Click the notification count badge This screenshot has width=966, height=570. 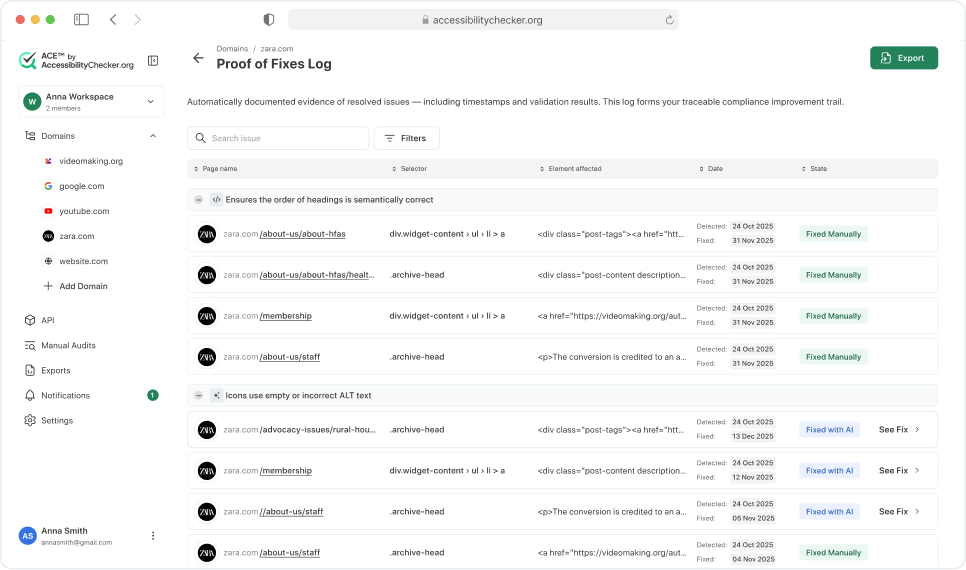[x=153, y=396]
